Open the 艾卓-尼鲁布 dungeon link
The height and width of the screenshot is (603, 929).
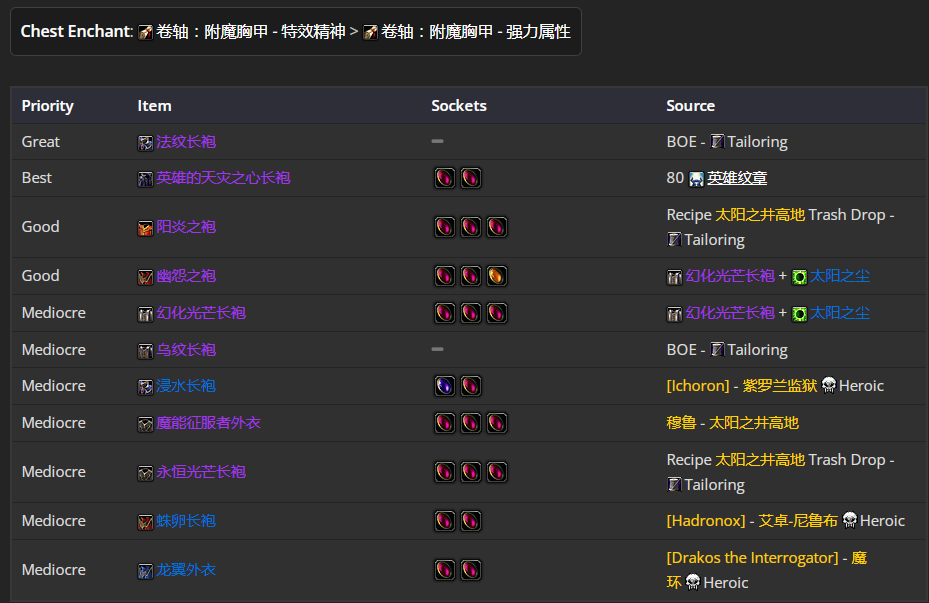(798, 521)
